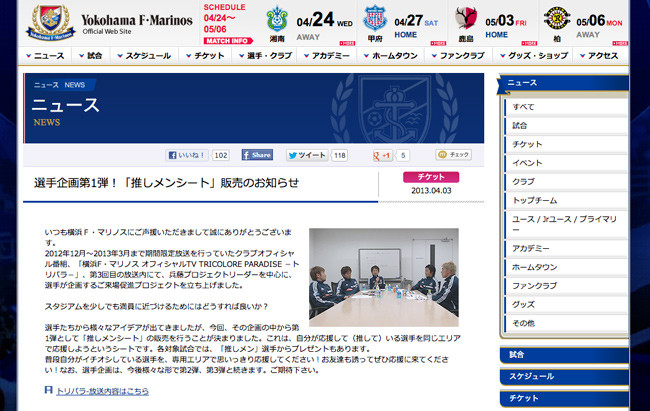Open the ニュース sidebar section header
Viewport: 650px width, 411px height.
pos(563,83)
